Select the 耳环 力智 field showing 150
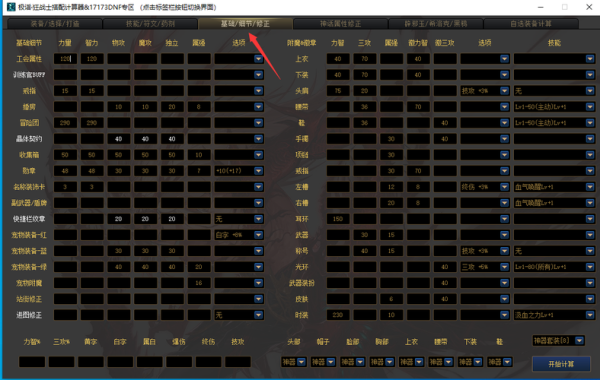Viewport: 600px width, 380px height. click(338, 219)
